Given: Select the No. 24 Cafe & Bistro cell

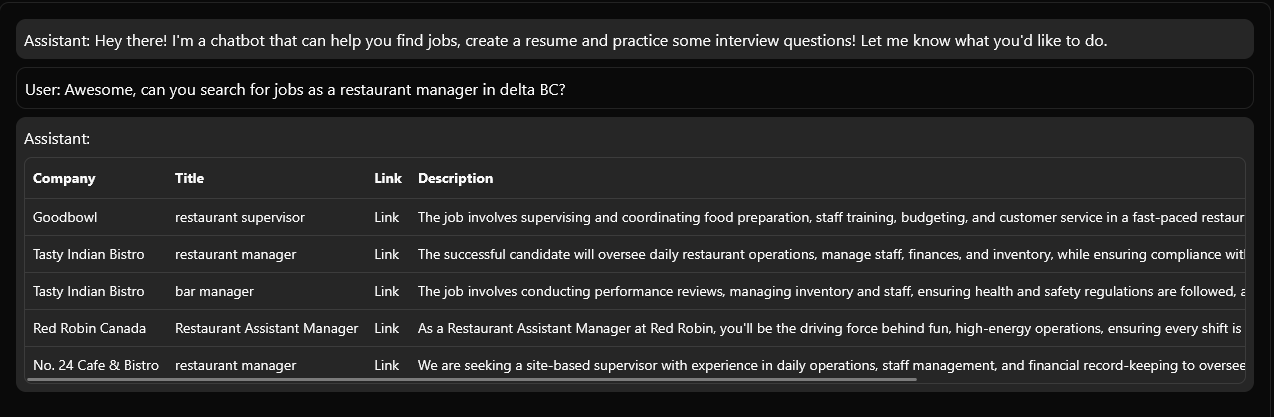Looking at the screenshot, I should click(96, 365).
